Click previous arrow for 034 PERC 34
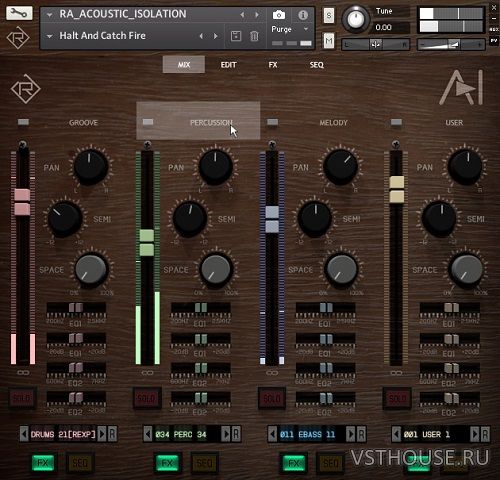This screenshot has height=480, width=500. 148,434
